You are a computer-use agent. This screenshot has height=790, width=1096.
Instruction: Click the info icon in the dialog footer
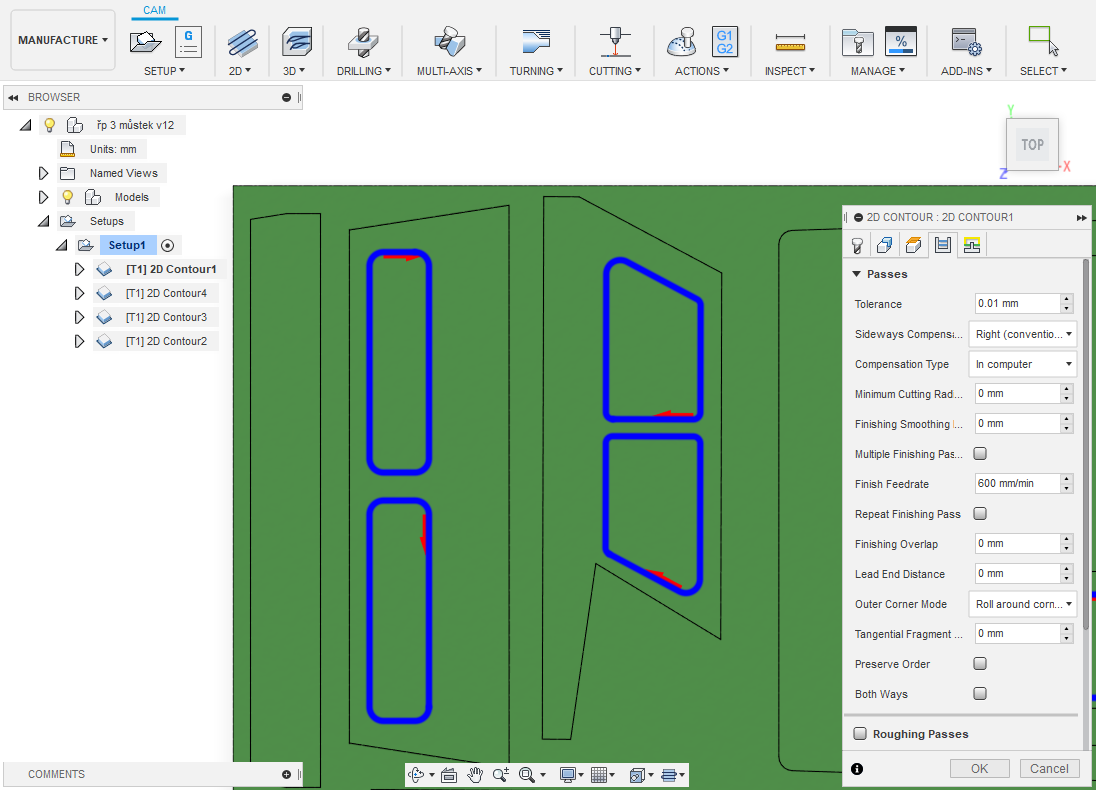click(x=857, y=769)
